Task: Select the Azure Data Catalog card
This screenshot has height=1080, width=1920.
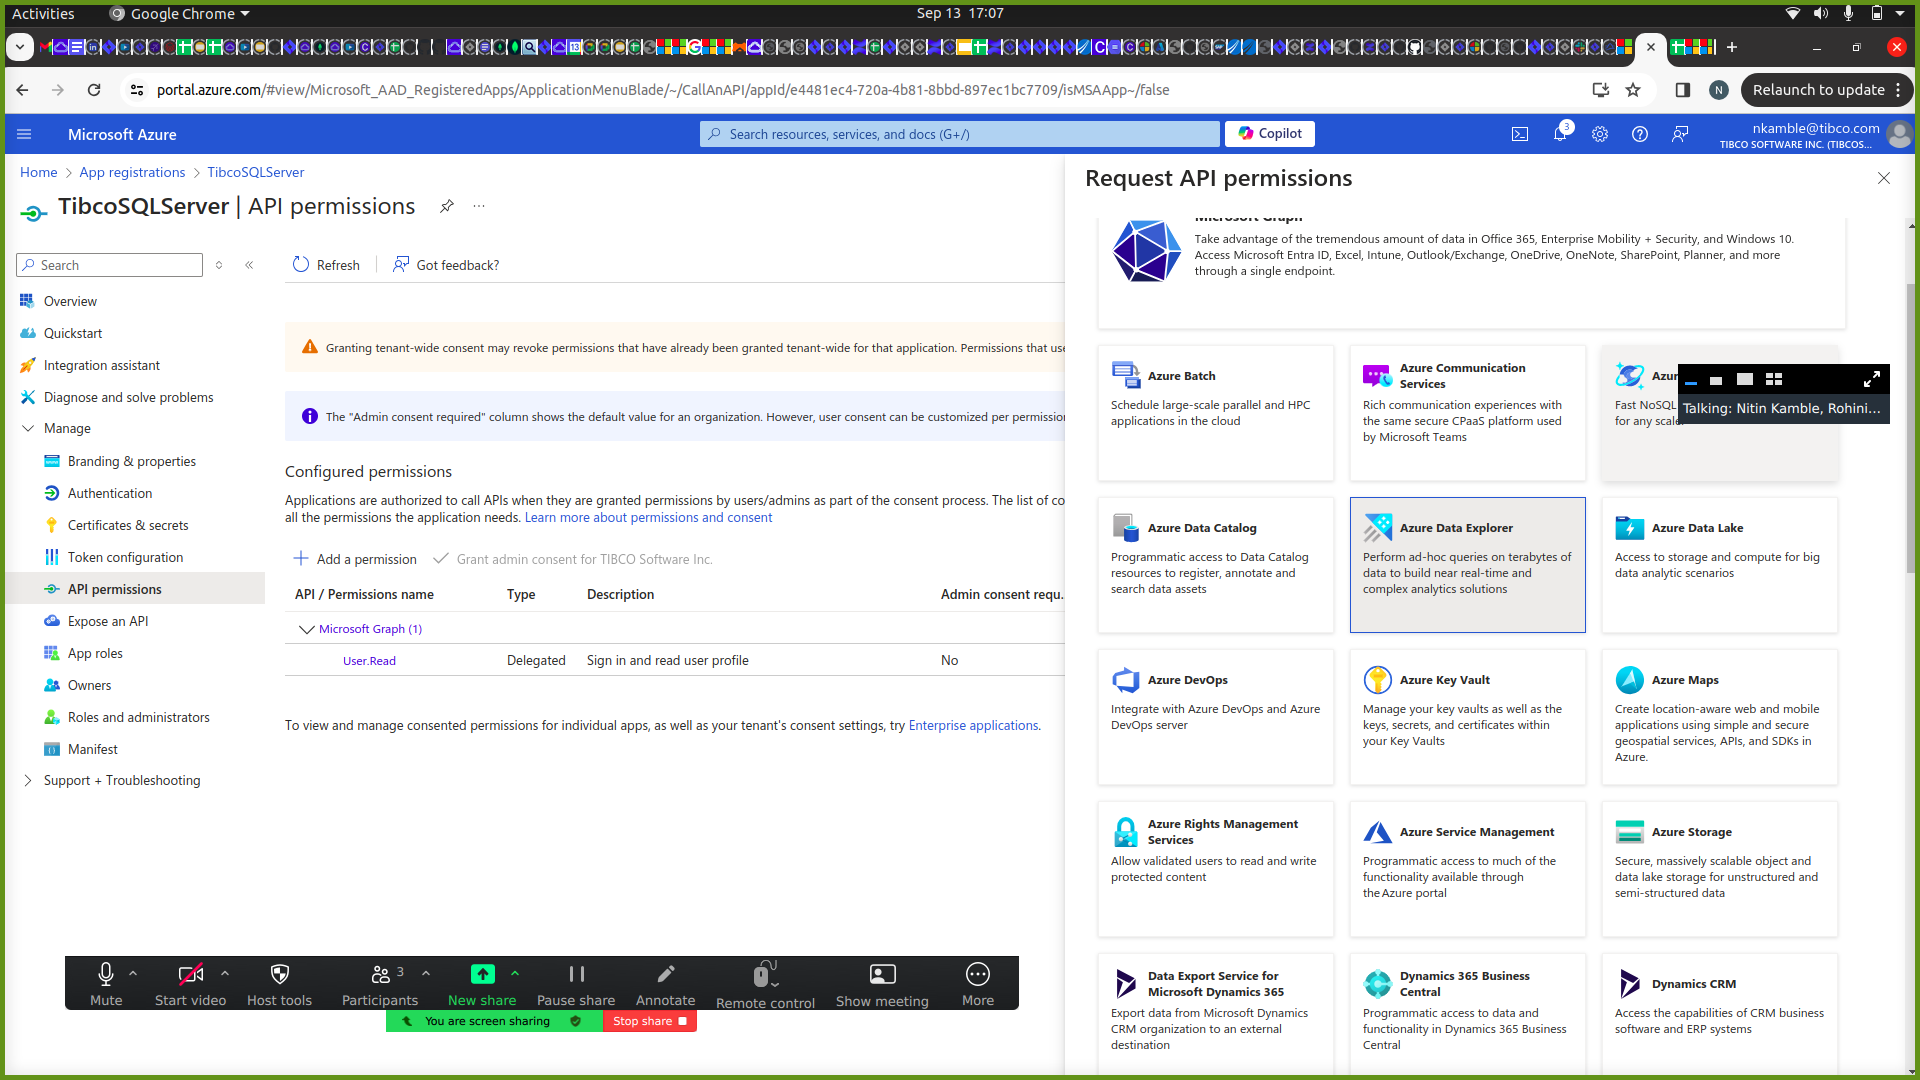Action: 1216,565
